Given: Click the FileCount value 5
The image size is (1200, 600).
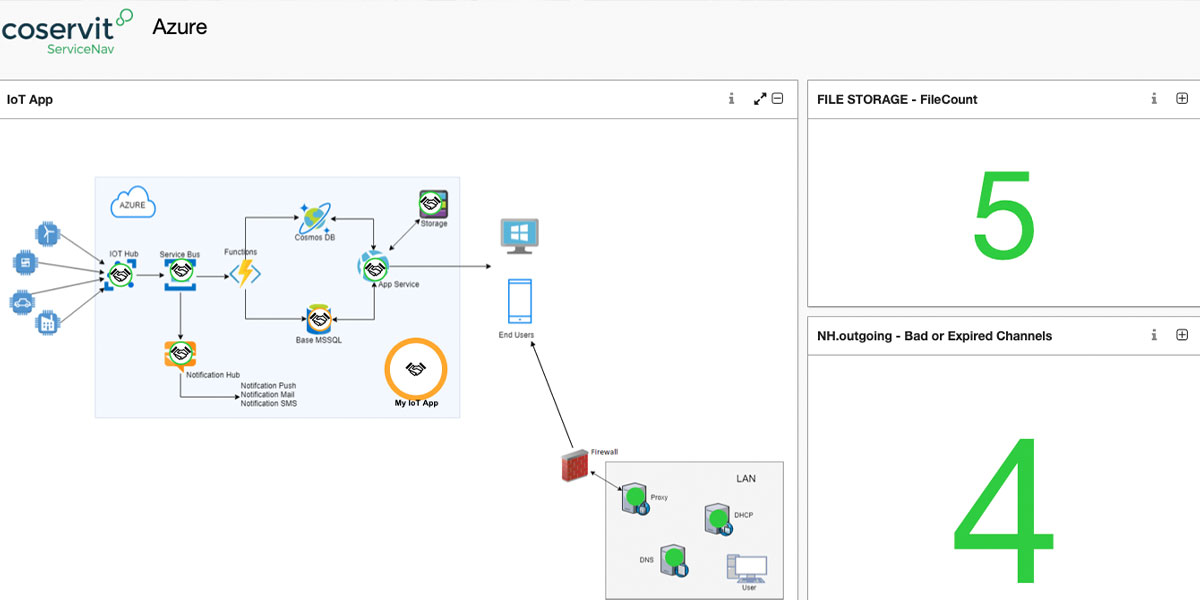Looking at the screenshot, I should pos(1003,215).
